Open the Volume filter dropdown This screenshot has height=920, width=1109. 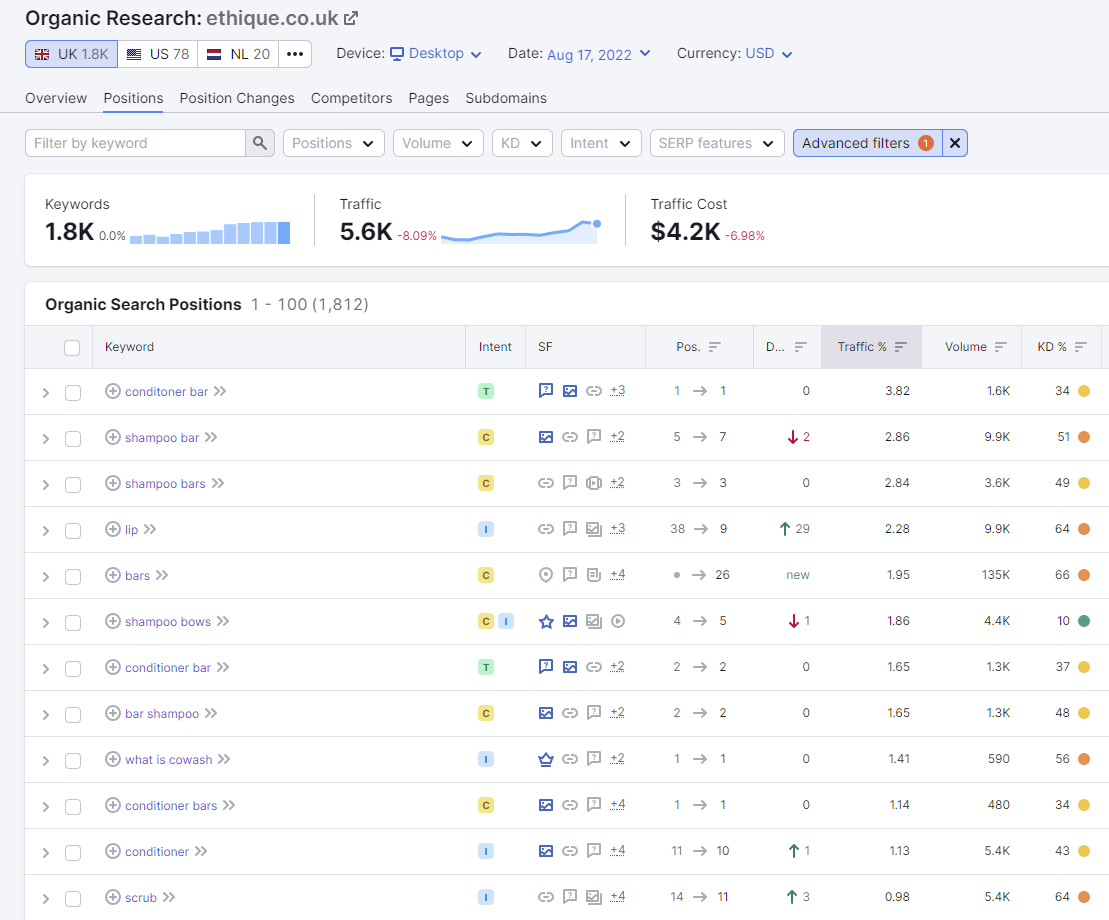pyautogui.click(x=437, y=143)
